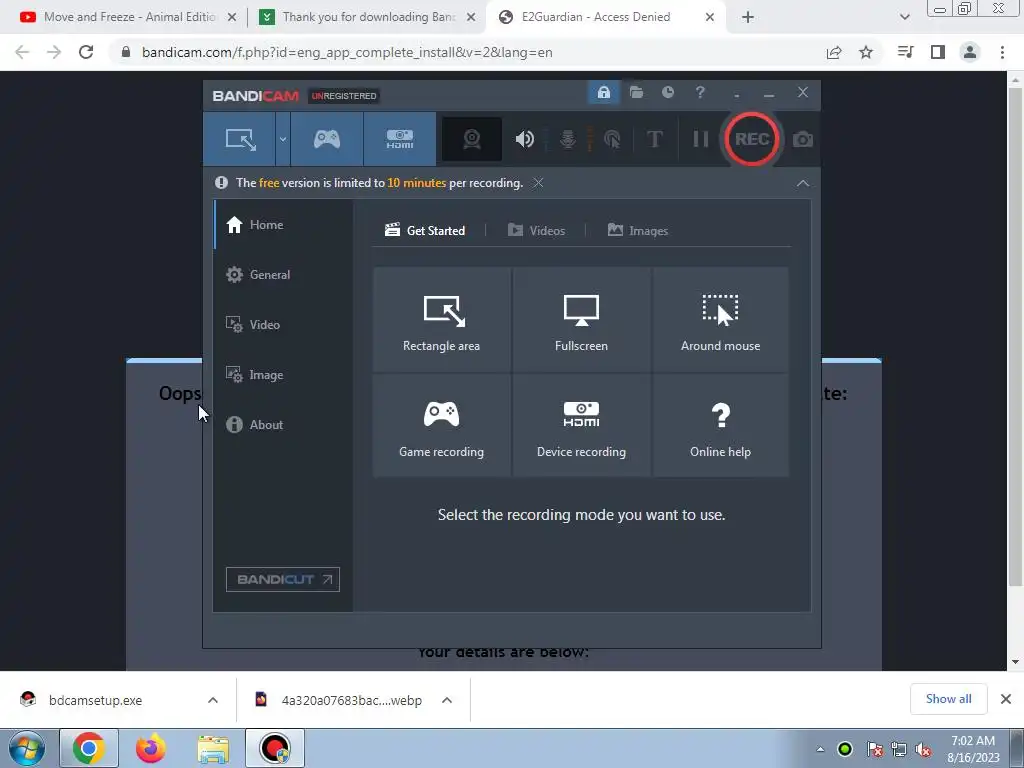Screen dimensions: 1024x768
Task: Open the Video settings section
Action: 283,325
